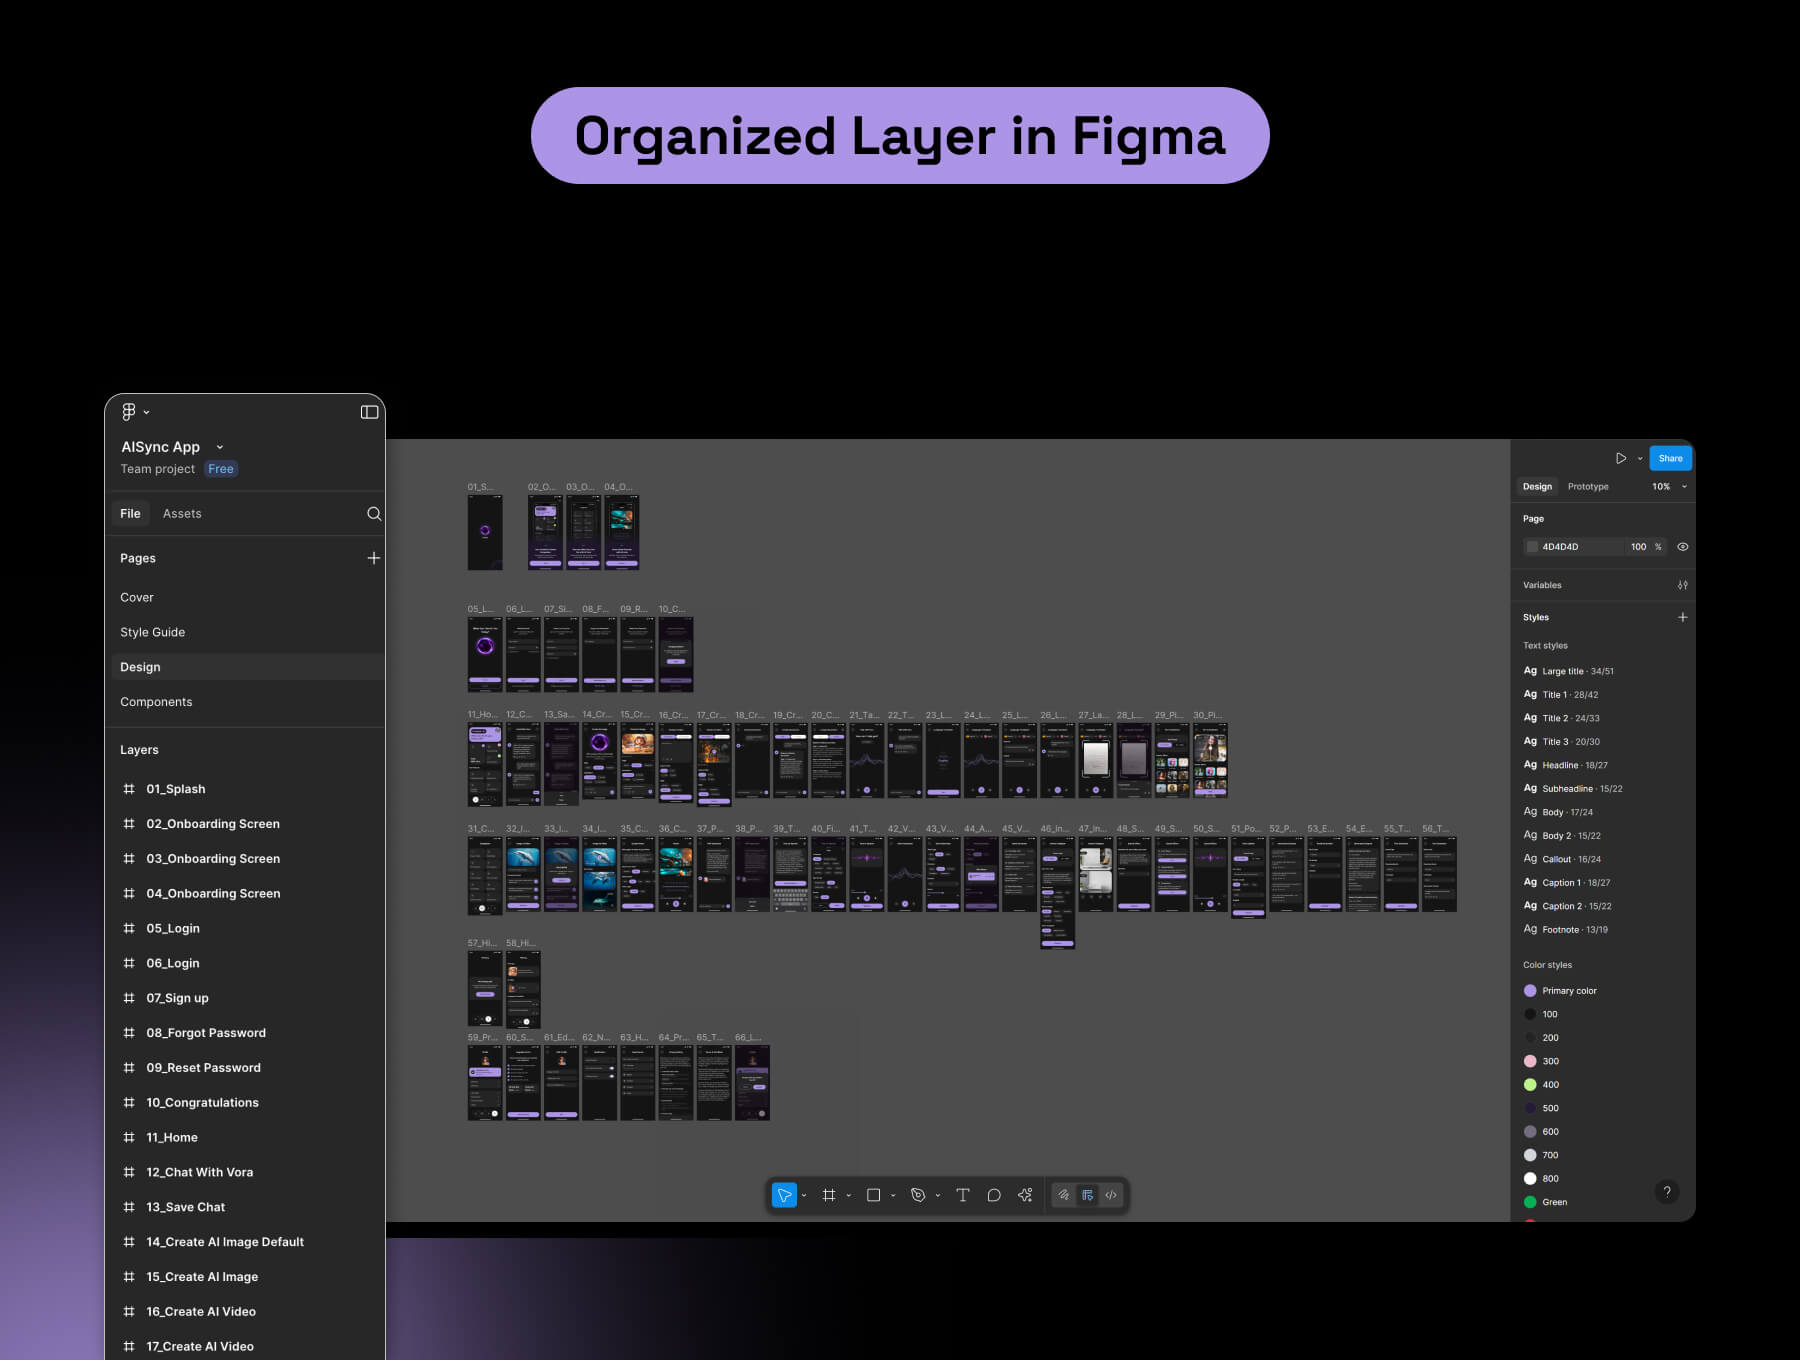Select the Rectangle shape tool
The image size is (1800, 1360).
coord(873,1195)
